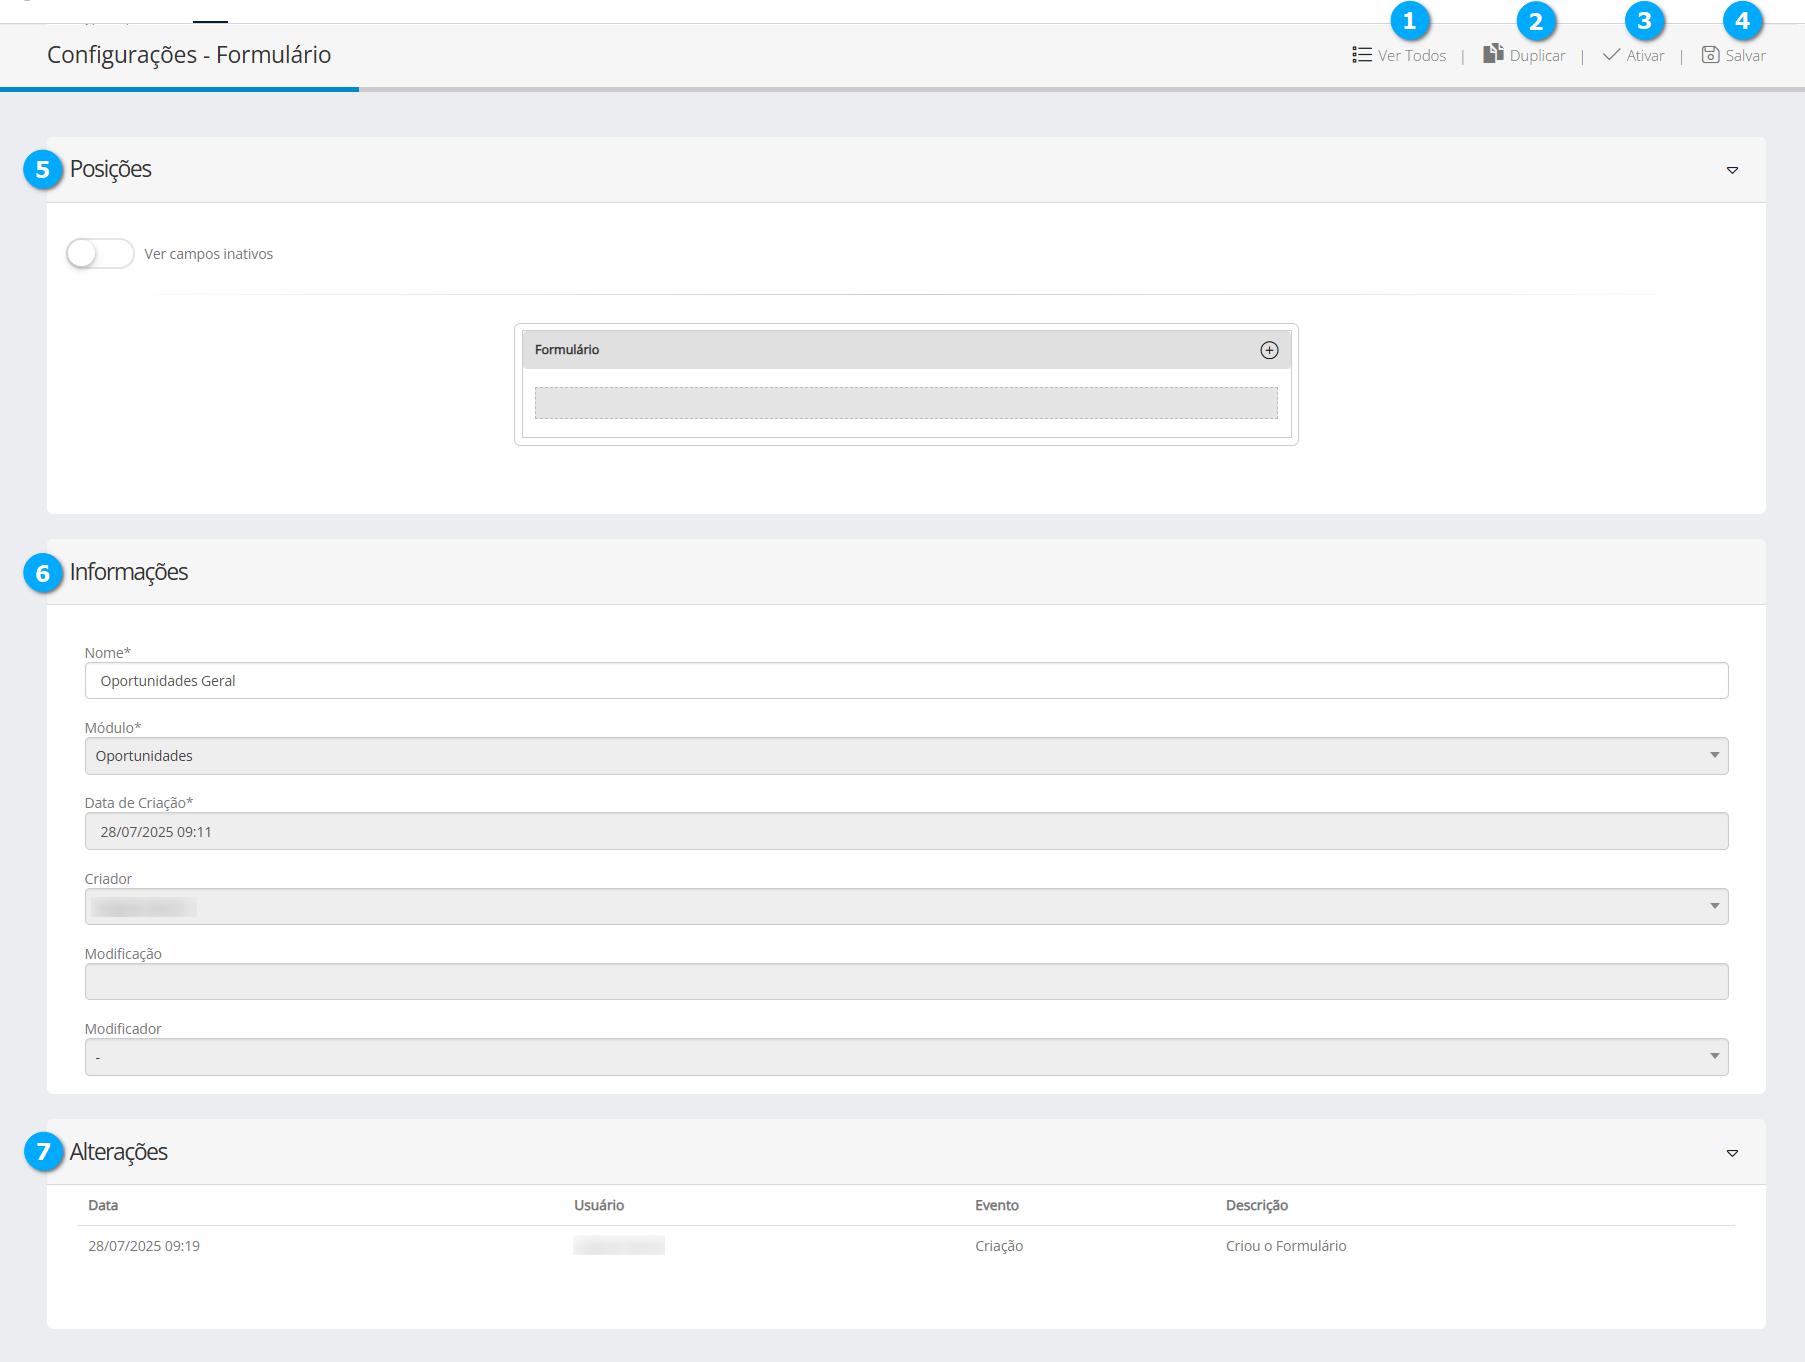Image resolution: width=1805 pixels, height=1362 pixels.
Task: Click the Data de Criação field
Action: [x=906, y=832]
